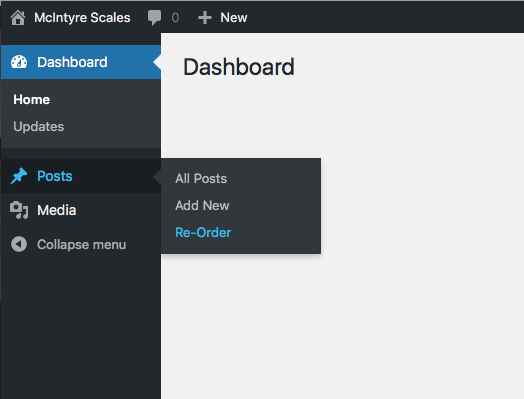Click the Collapse menu arrow icon
The image size is (524, 399).
[x=19, y=244]
